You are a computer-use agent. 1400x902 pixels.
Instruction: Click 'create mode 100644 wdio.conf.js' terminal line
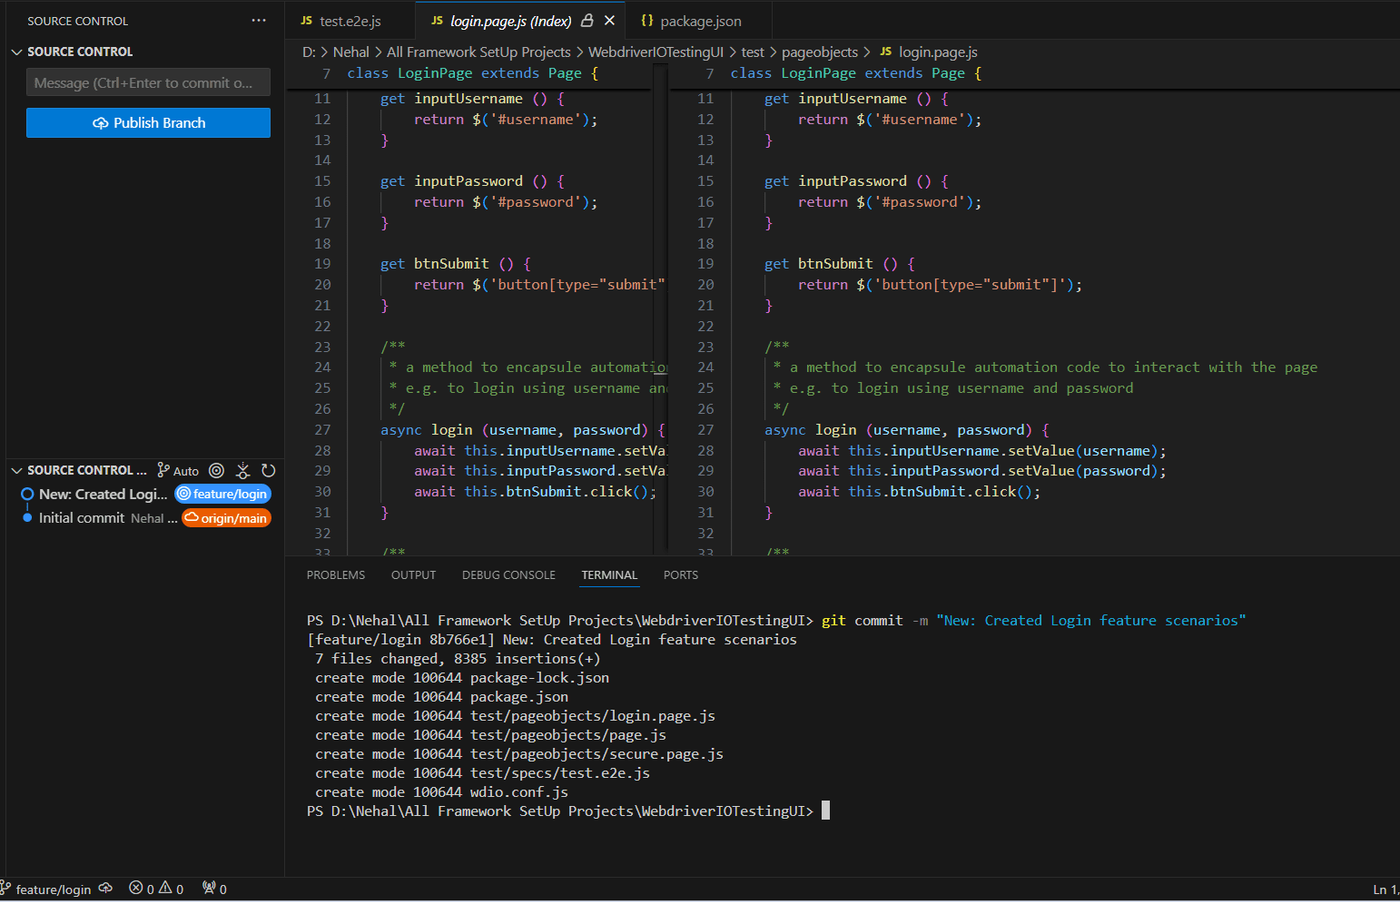(x=441, y=792)
